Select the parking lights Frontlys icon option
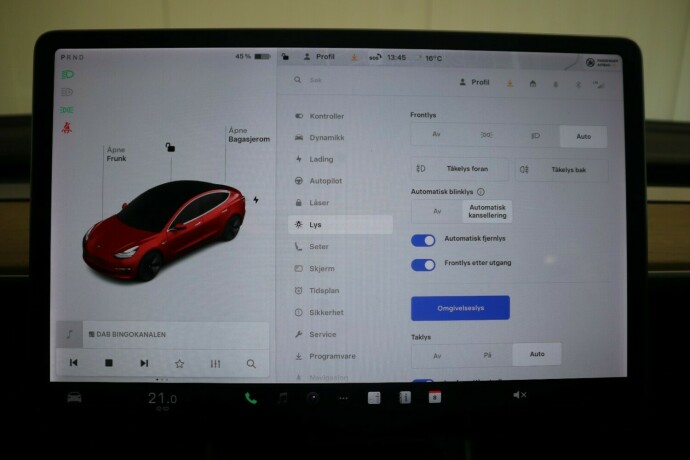Viewport: 690px width, 460px height. coord(486,135)
